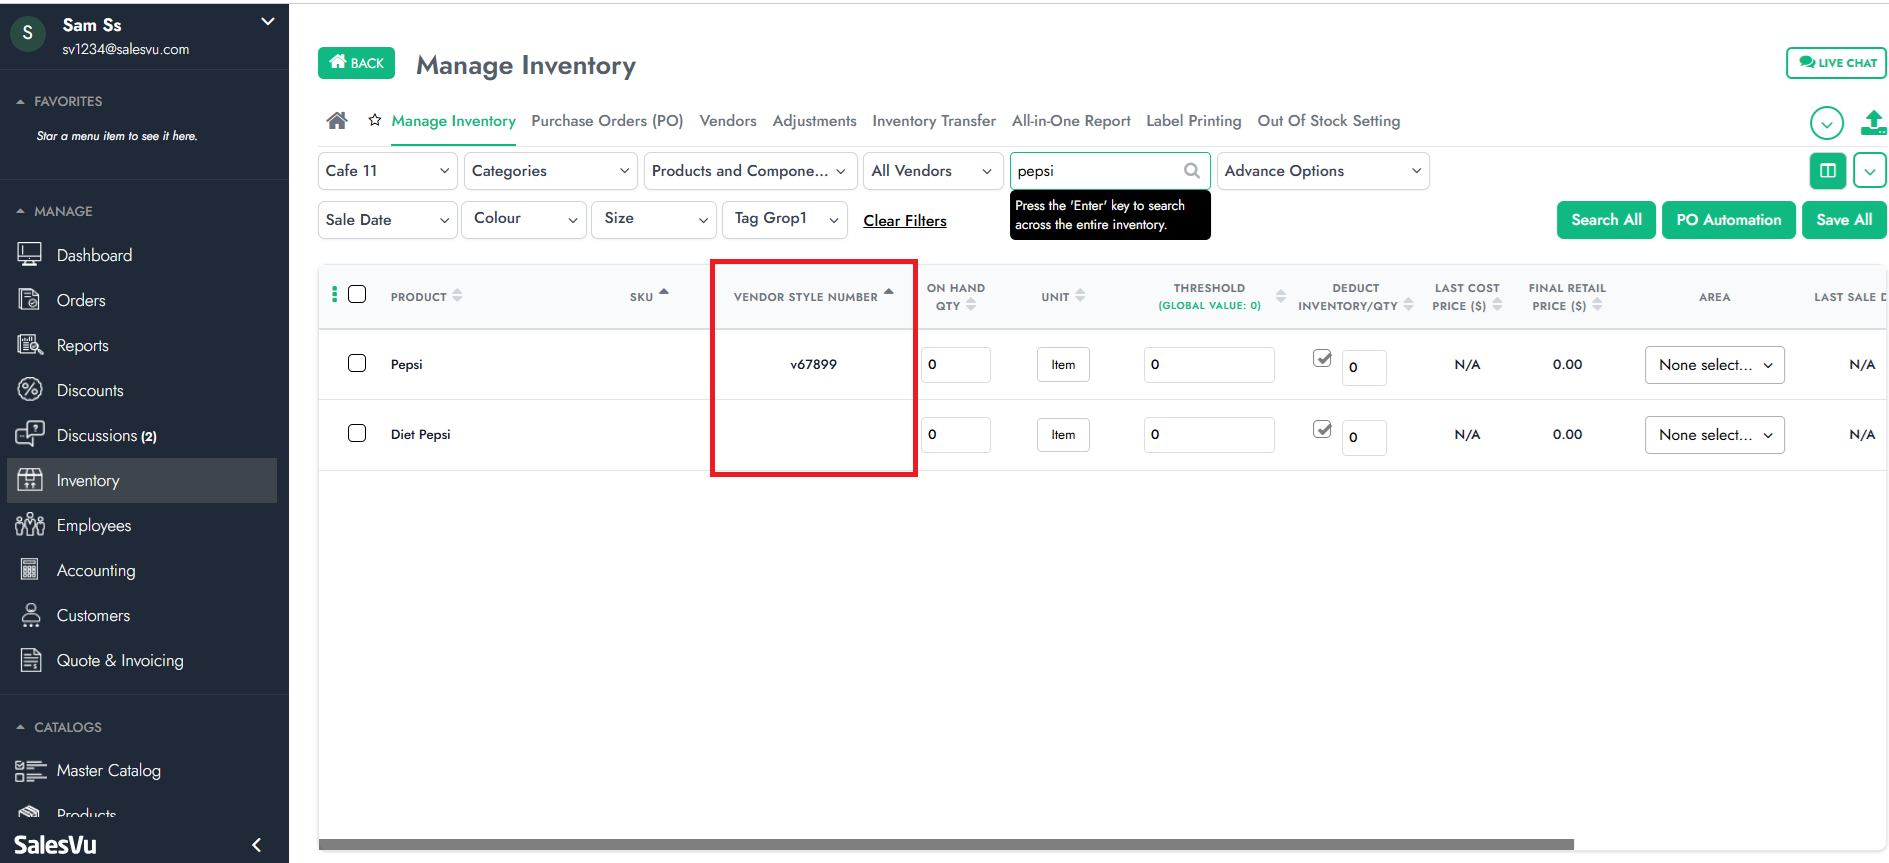The width and height of the screenshot is (1889, 863).
Task: Switch to the Purchase Orders (PO) tab
Action: [x=607, y=121]
